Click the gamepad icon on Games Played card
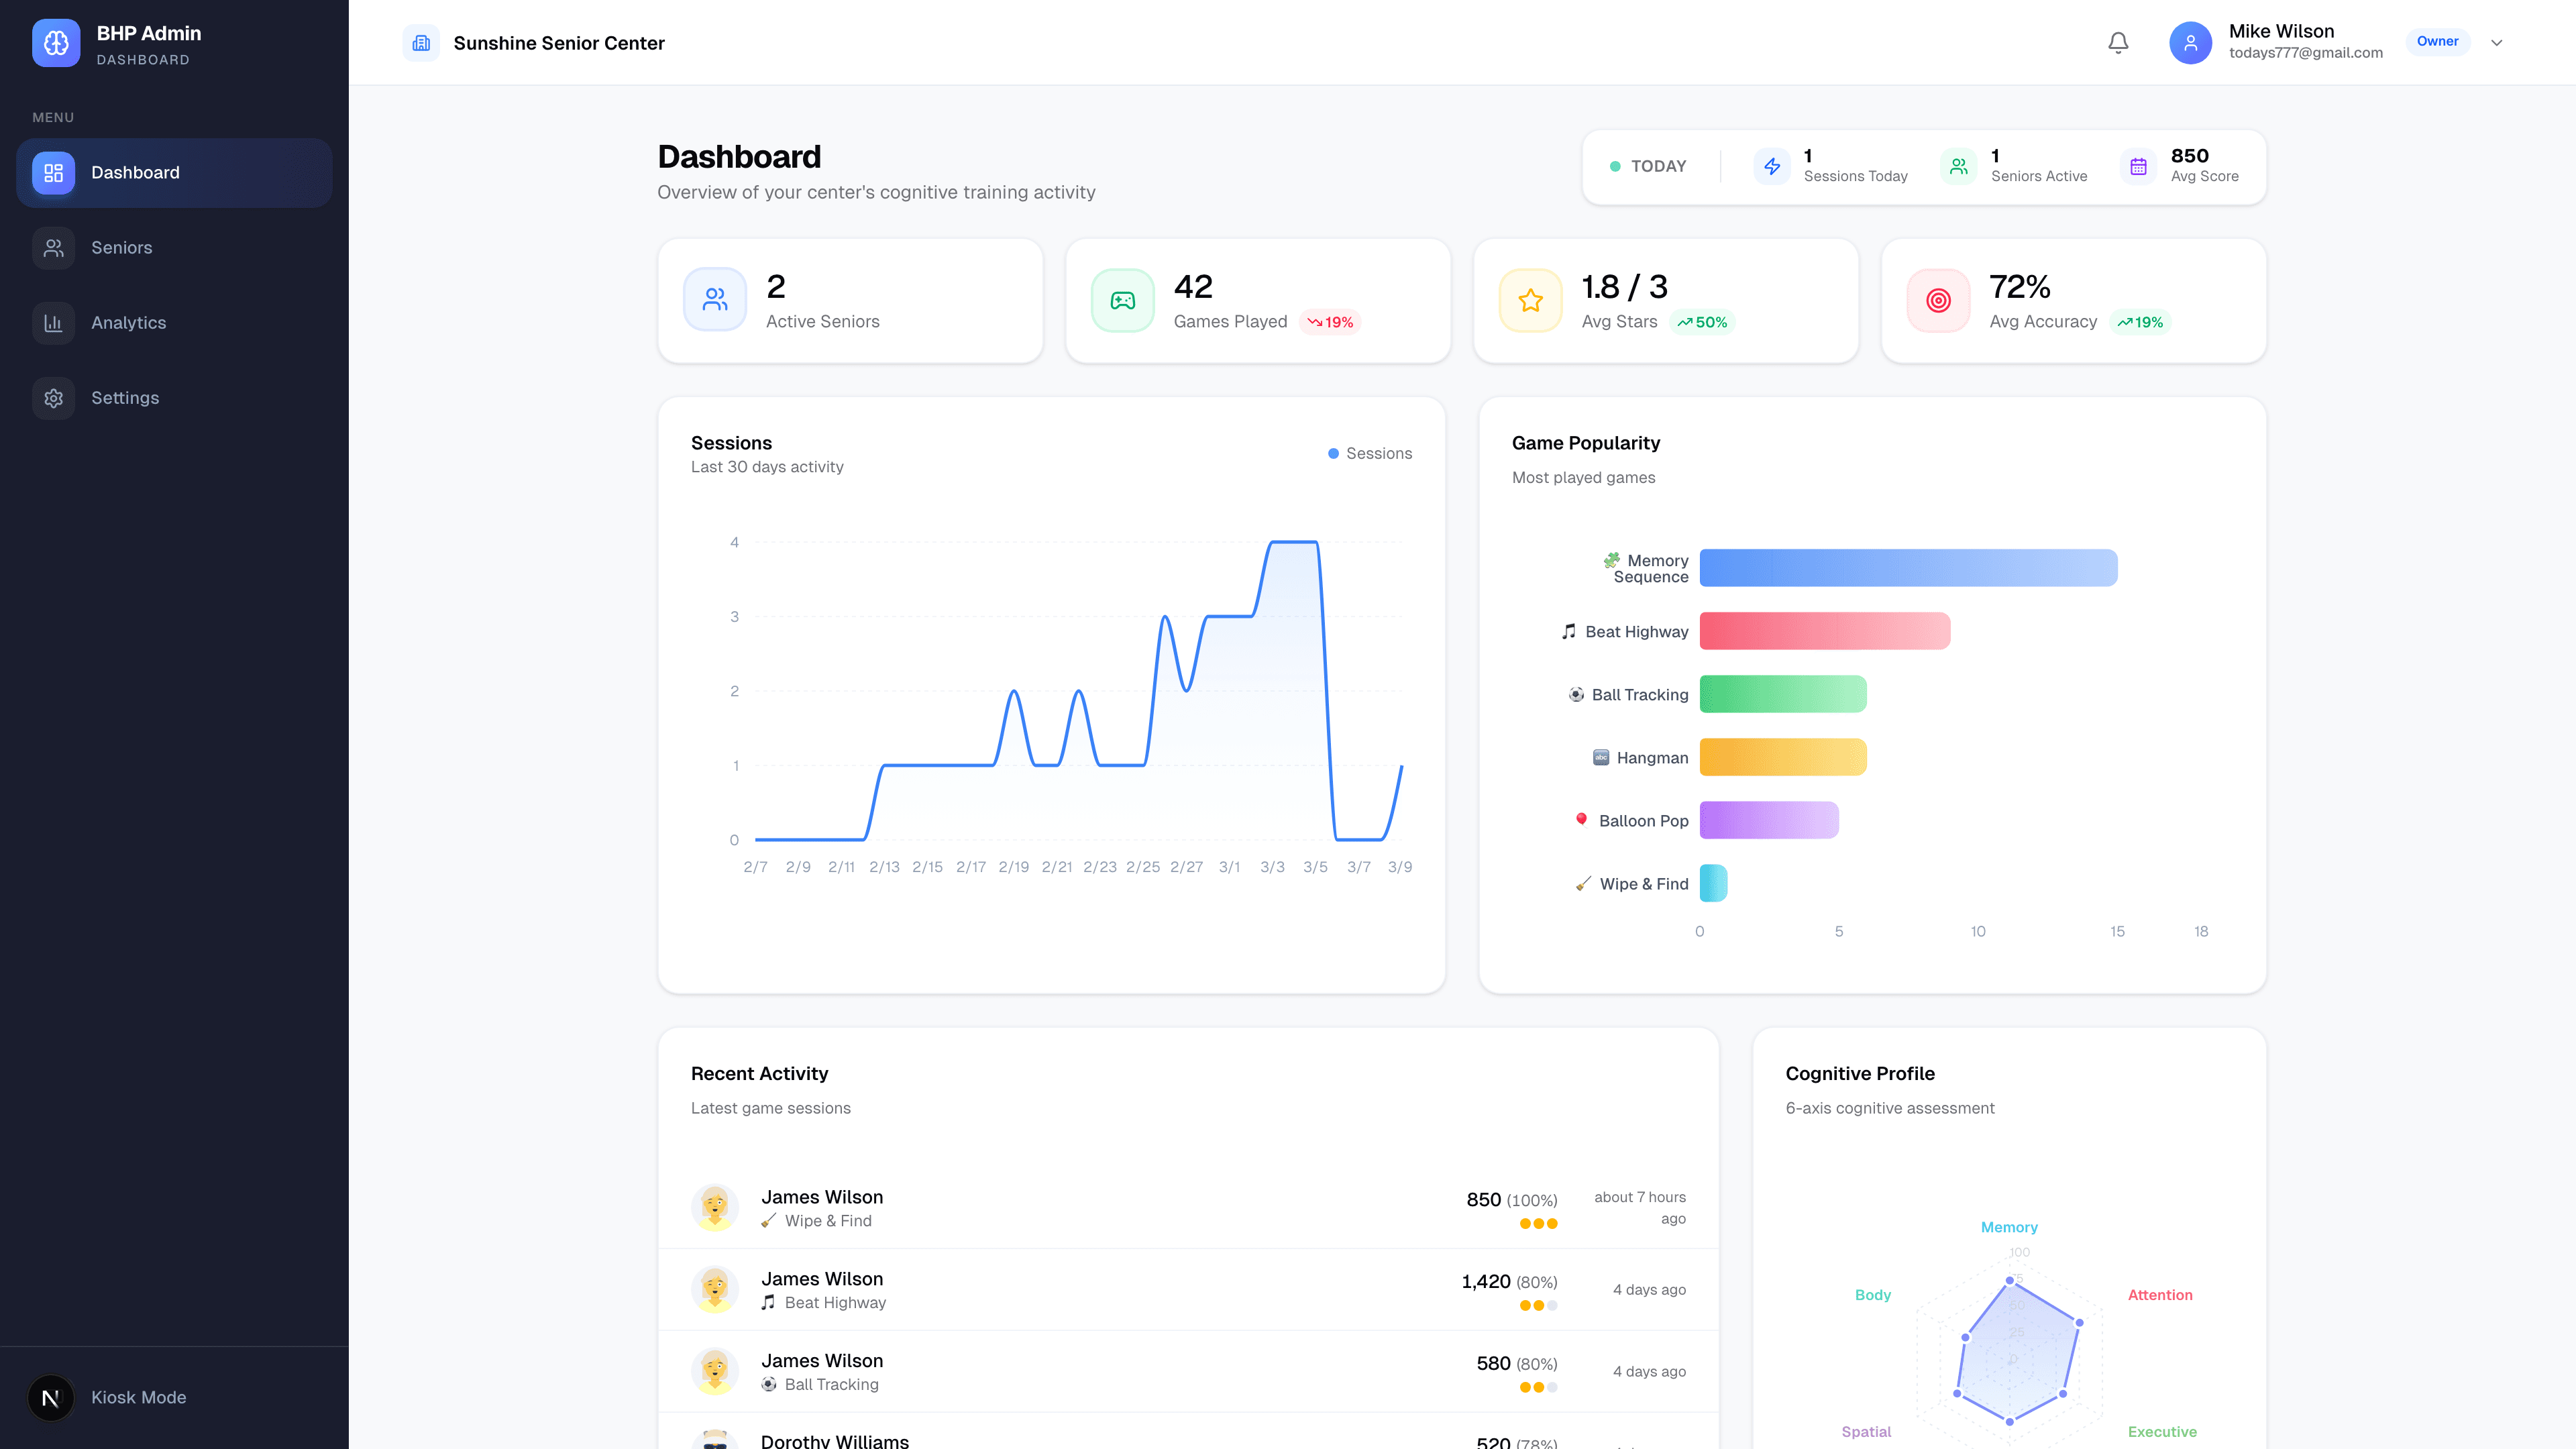 tap(1122, 299)
